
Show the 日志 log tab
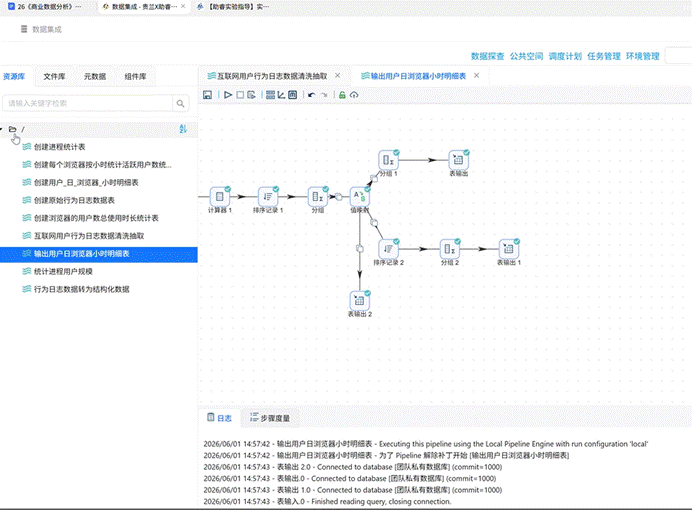pos(219,418)
